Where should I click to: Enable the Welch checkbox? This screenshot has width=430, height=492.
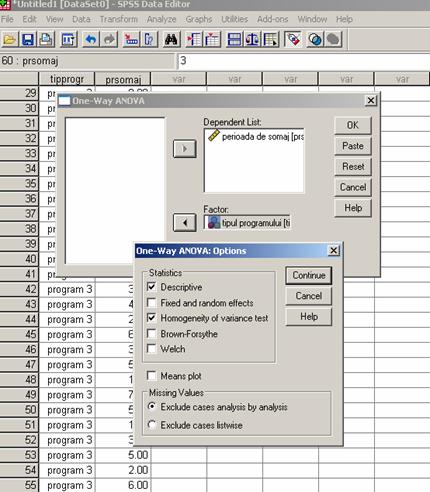[152, 349]
